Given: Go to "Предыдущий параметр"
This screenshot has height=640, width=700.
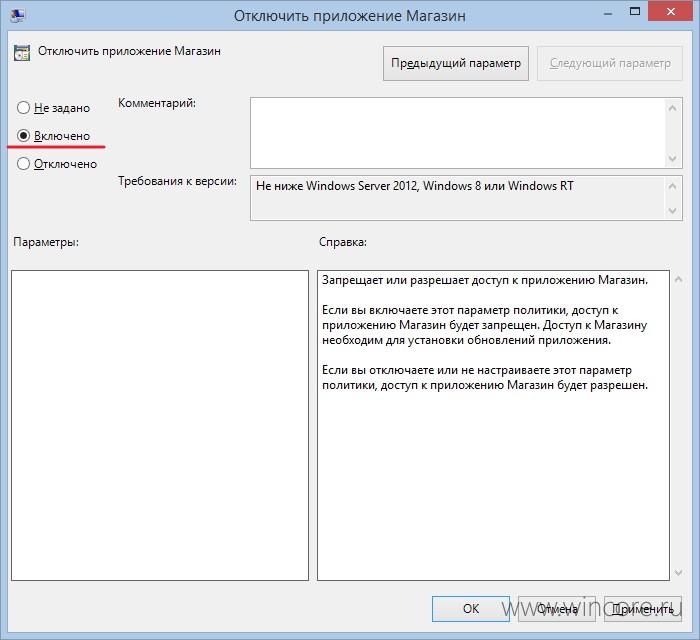Looking at the screenshot, I should (x=456, y=63).
